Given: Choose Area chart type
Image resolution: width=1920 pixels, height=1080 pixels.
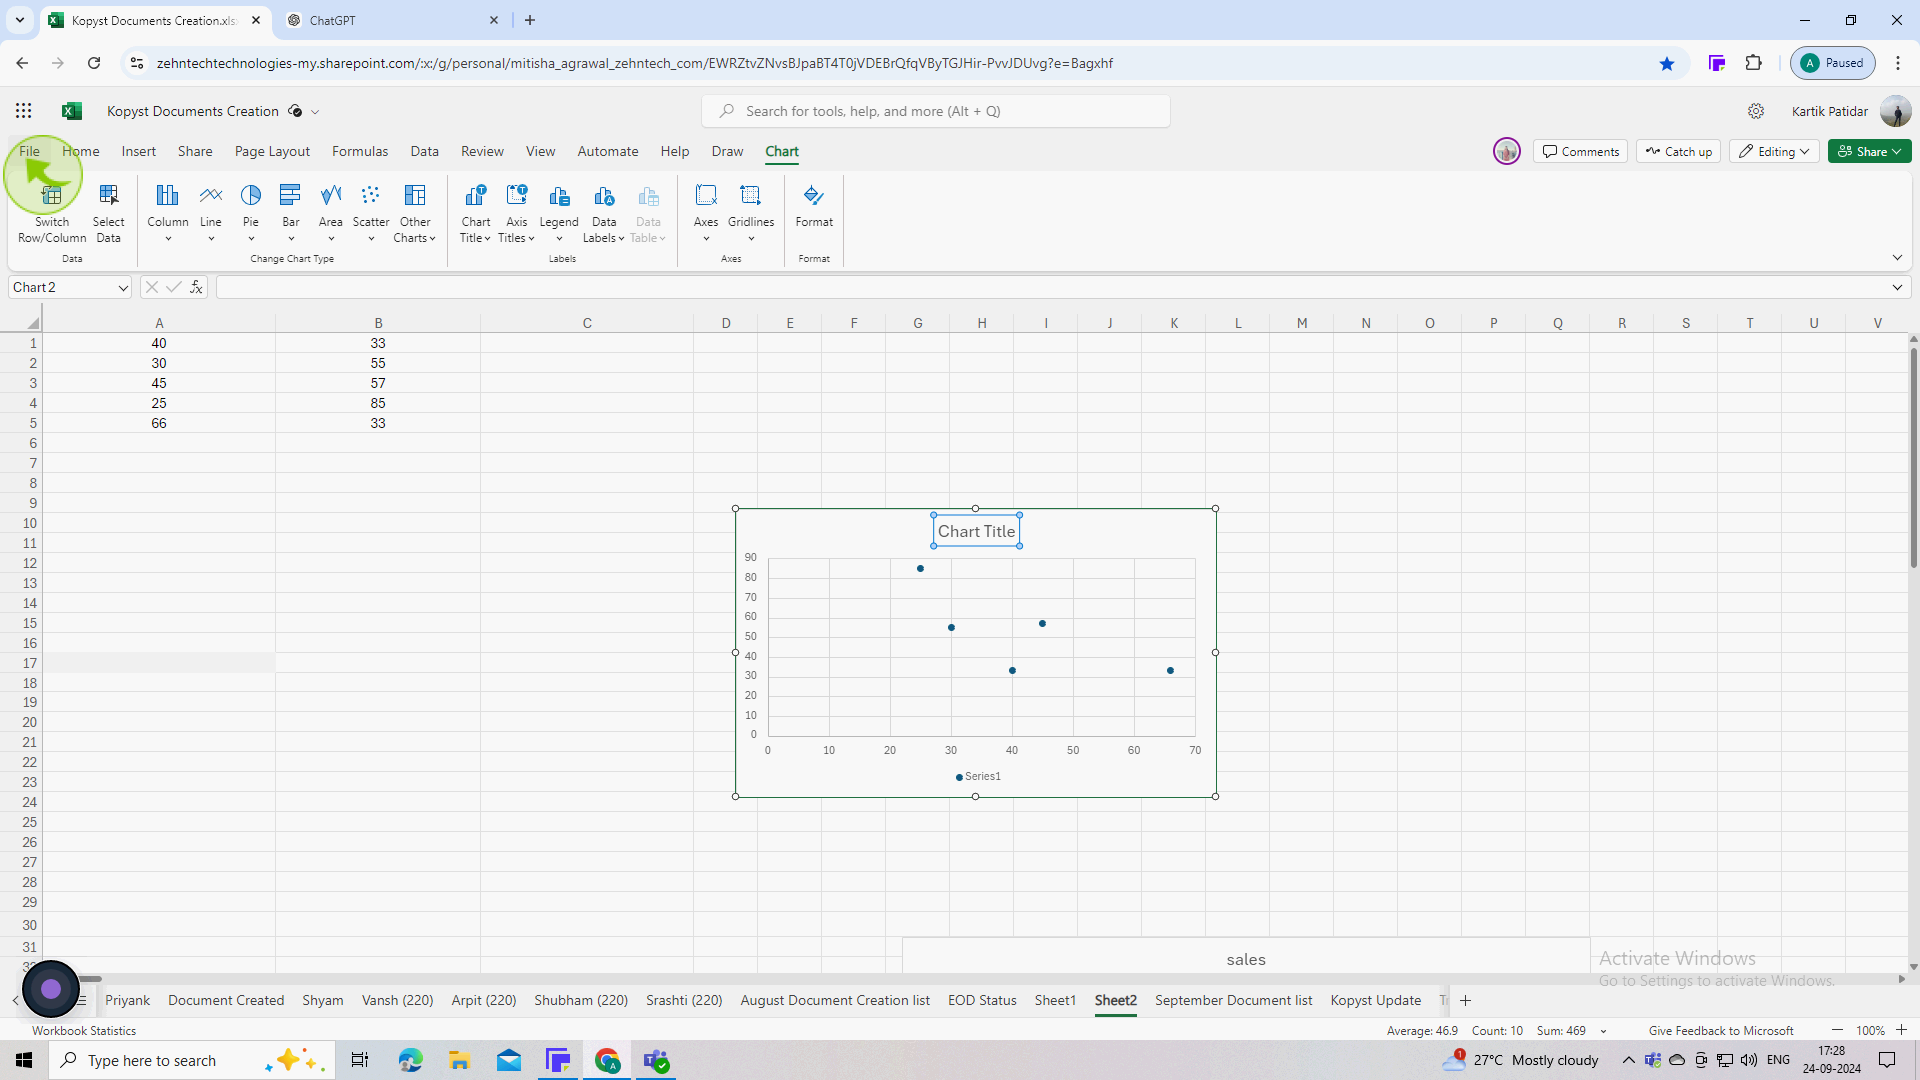Looking at the screenshot, I should 331,213.
